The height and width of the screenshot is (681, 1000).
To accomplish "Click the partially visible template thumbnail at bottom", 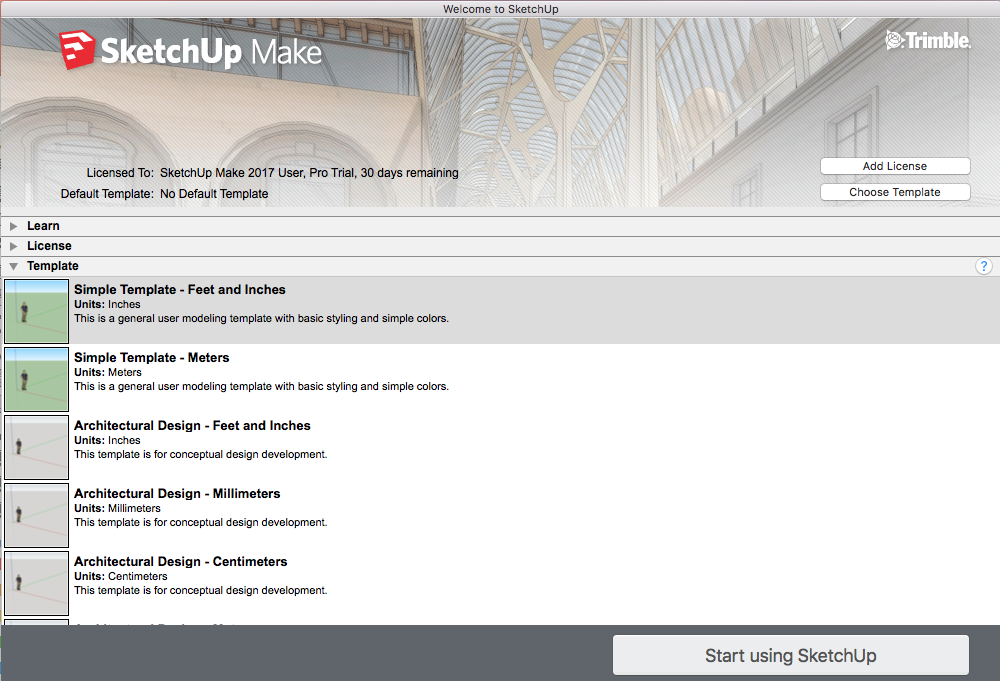I will point(36,622).
